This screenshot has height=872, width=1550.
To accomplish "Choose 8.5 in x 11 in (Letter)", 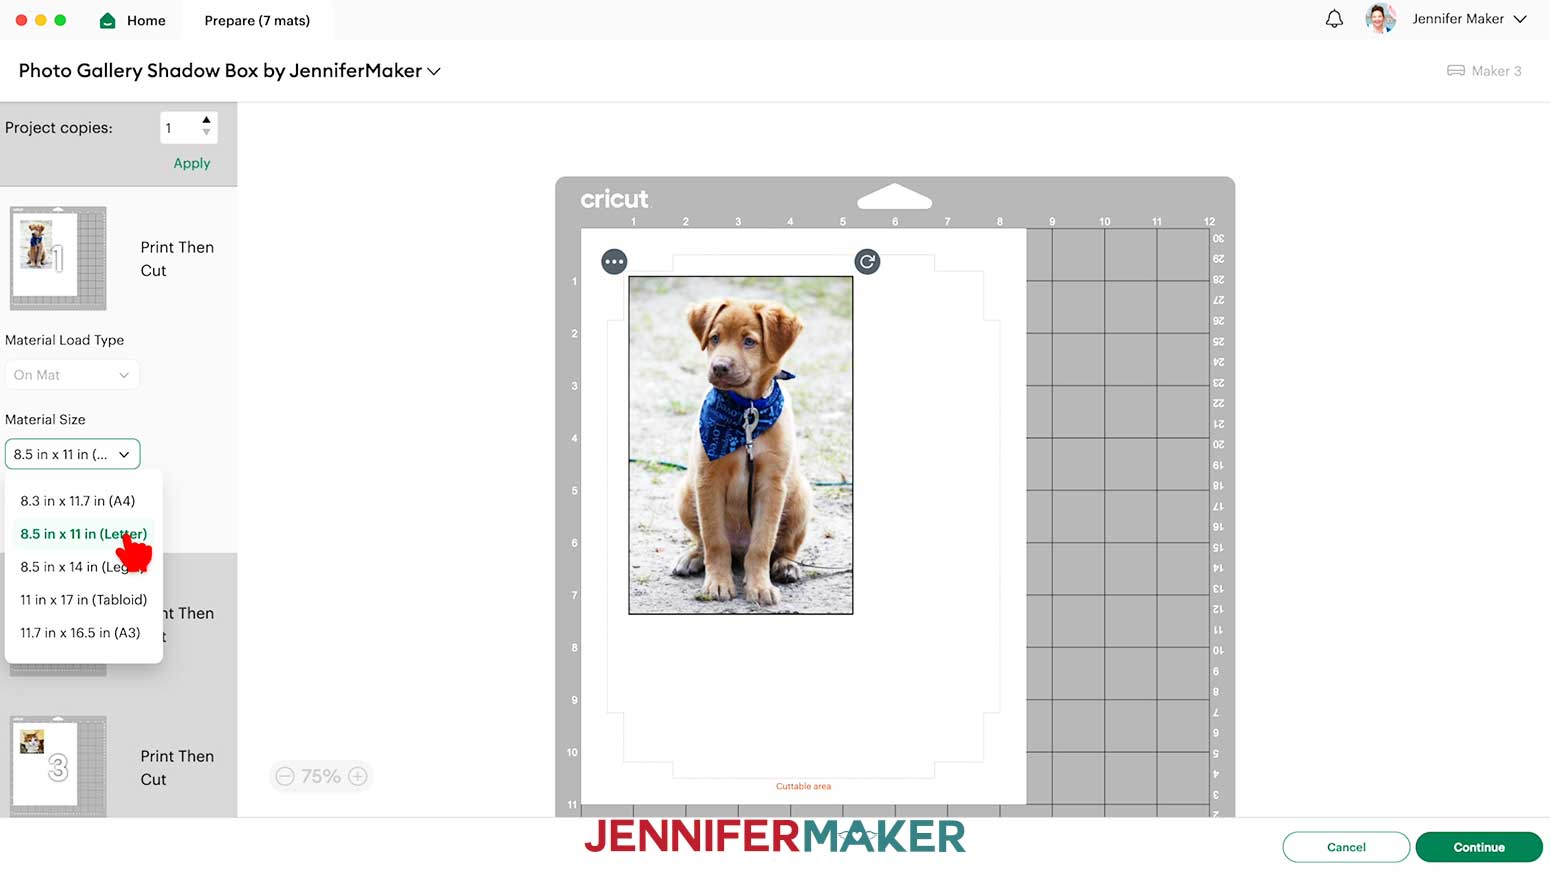I will point(83,534).
